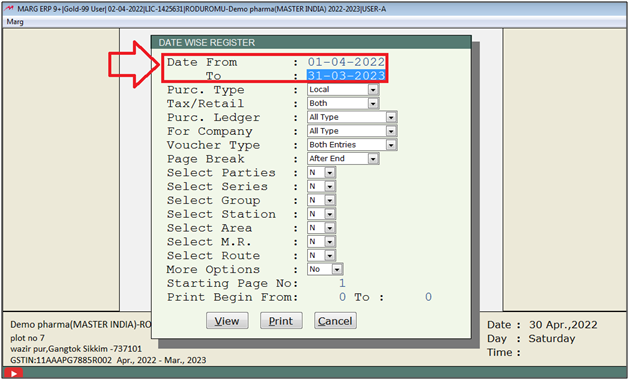Open the Select Station N dropdown
Image resolution: width=630 pixels, height=380 pixels.
(x=321, y=214)
